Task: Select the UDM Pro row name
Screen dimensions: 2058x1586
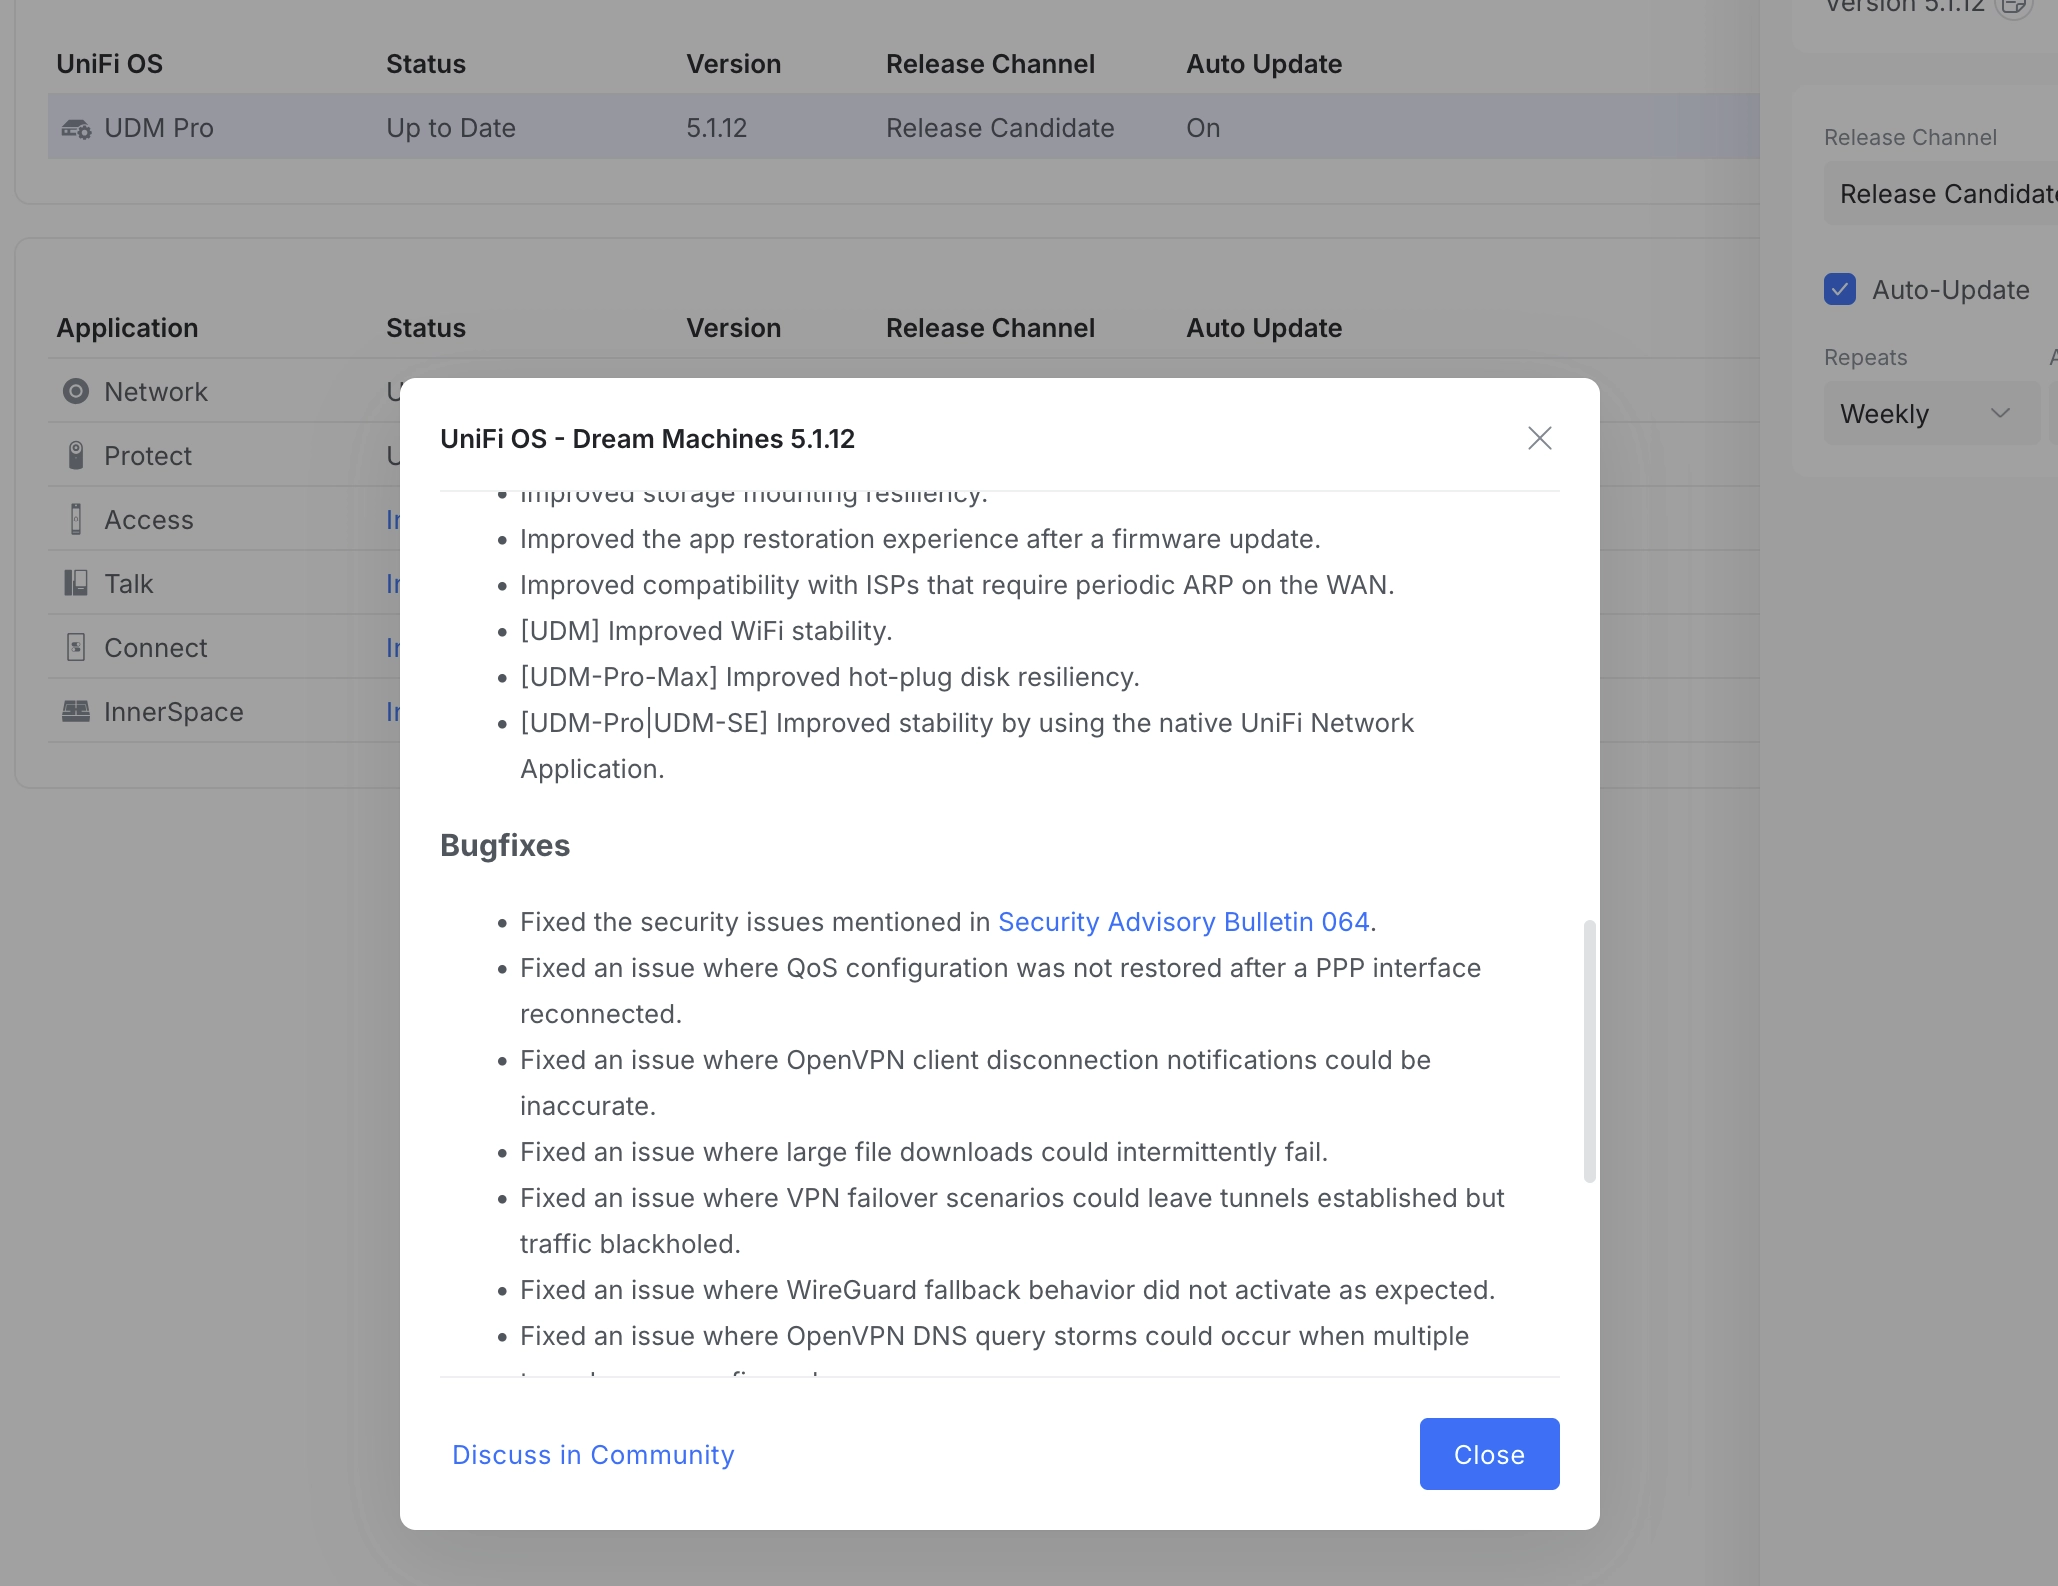Action: pos(159,128)
